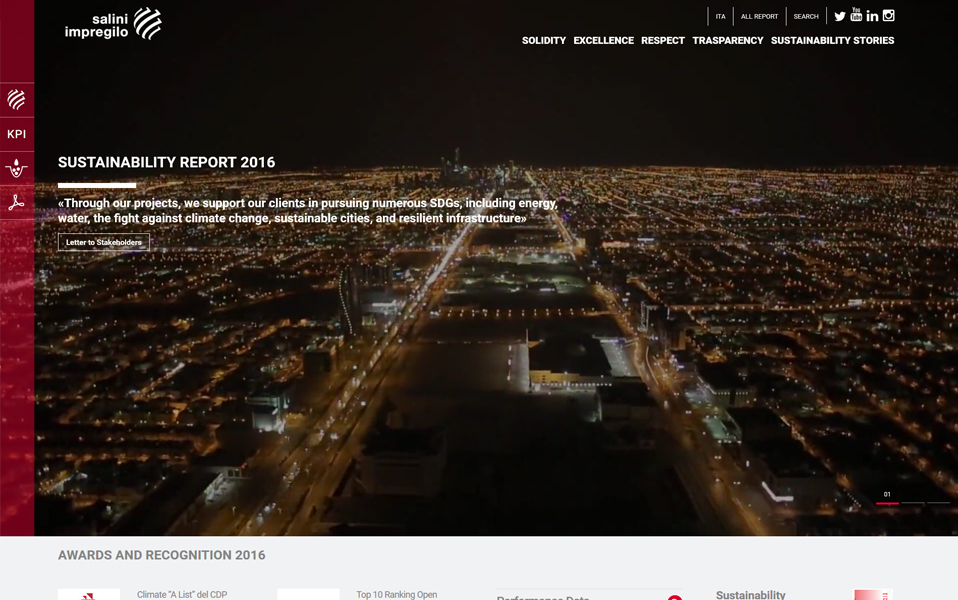
Task: Open Climate "A List" del CDP award
Action: (182, 594)
